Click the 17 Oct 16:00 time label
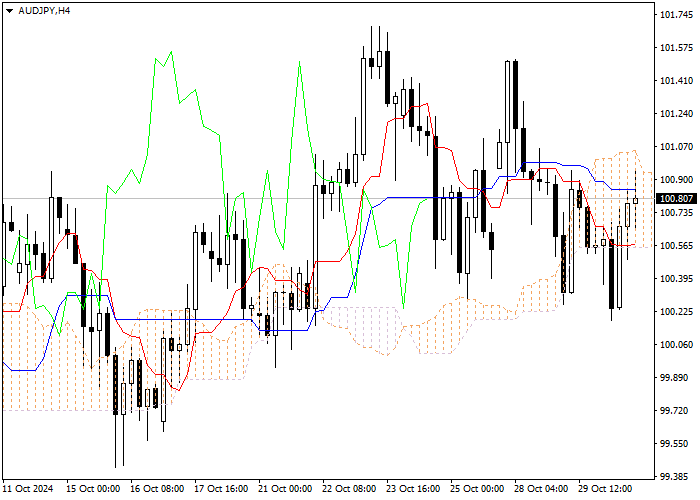The height and width of the screenshot is (500, 700). tap(221, 489)
